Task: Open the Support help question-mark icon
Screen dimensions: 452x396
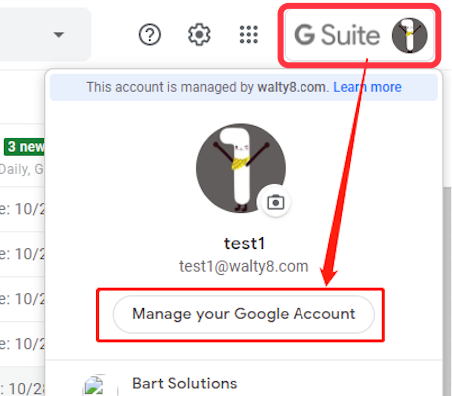Action: click(x=150, y=34)
